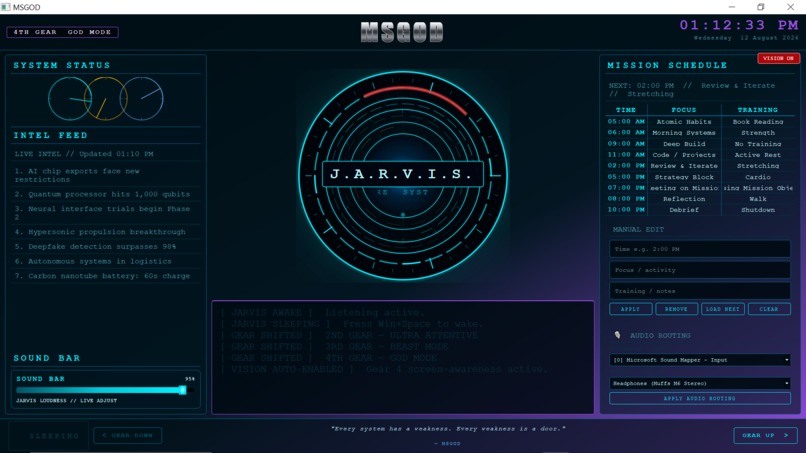This screenshot has height=453, width=806.
Task: Click the microphone icon beside Audio Routing
Action: pyautogui.click(x=617, y=335)
